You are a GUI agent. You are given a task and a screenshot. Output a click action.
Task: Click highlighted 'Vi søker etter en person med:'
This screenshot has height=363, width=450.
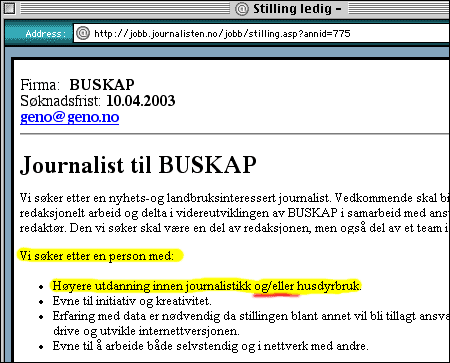tap(97, 256)
